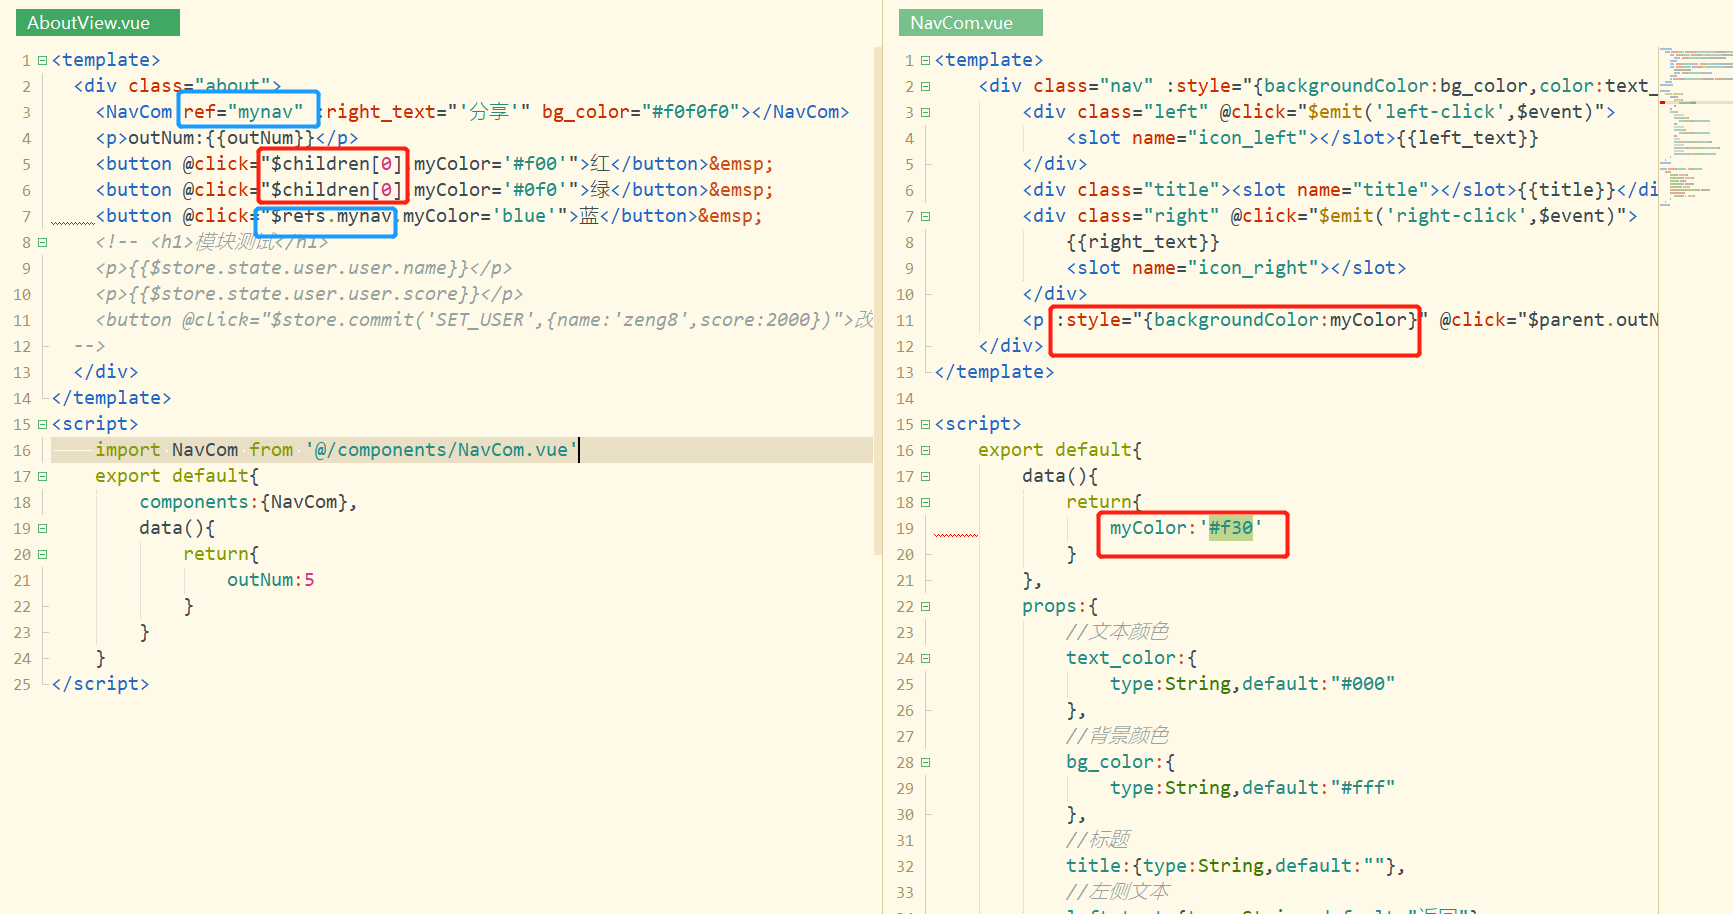Collapse data() fold on NavCom line 17
Image resolution: width=1733 pixels, height=914 pixels.
[x=925, y=476]
